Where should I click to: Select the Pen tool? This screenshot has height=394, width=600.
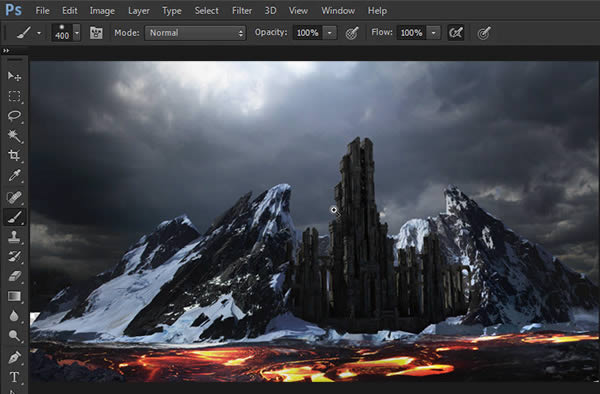(15, 358)
